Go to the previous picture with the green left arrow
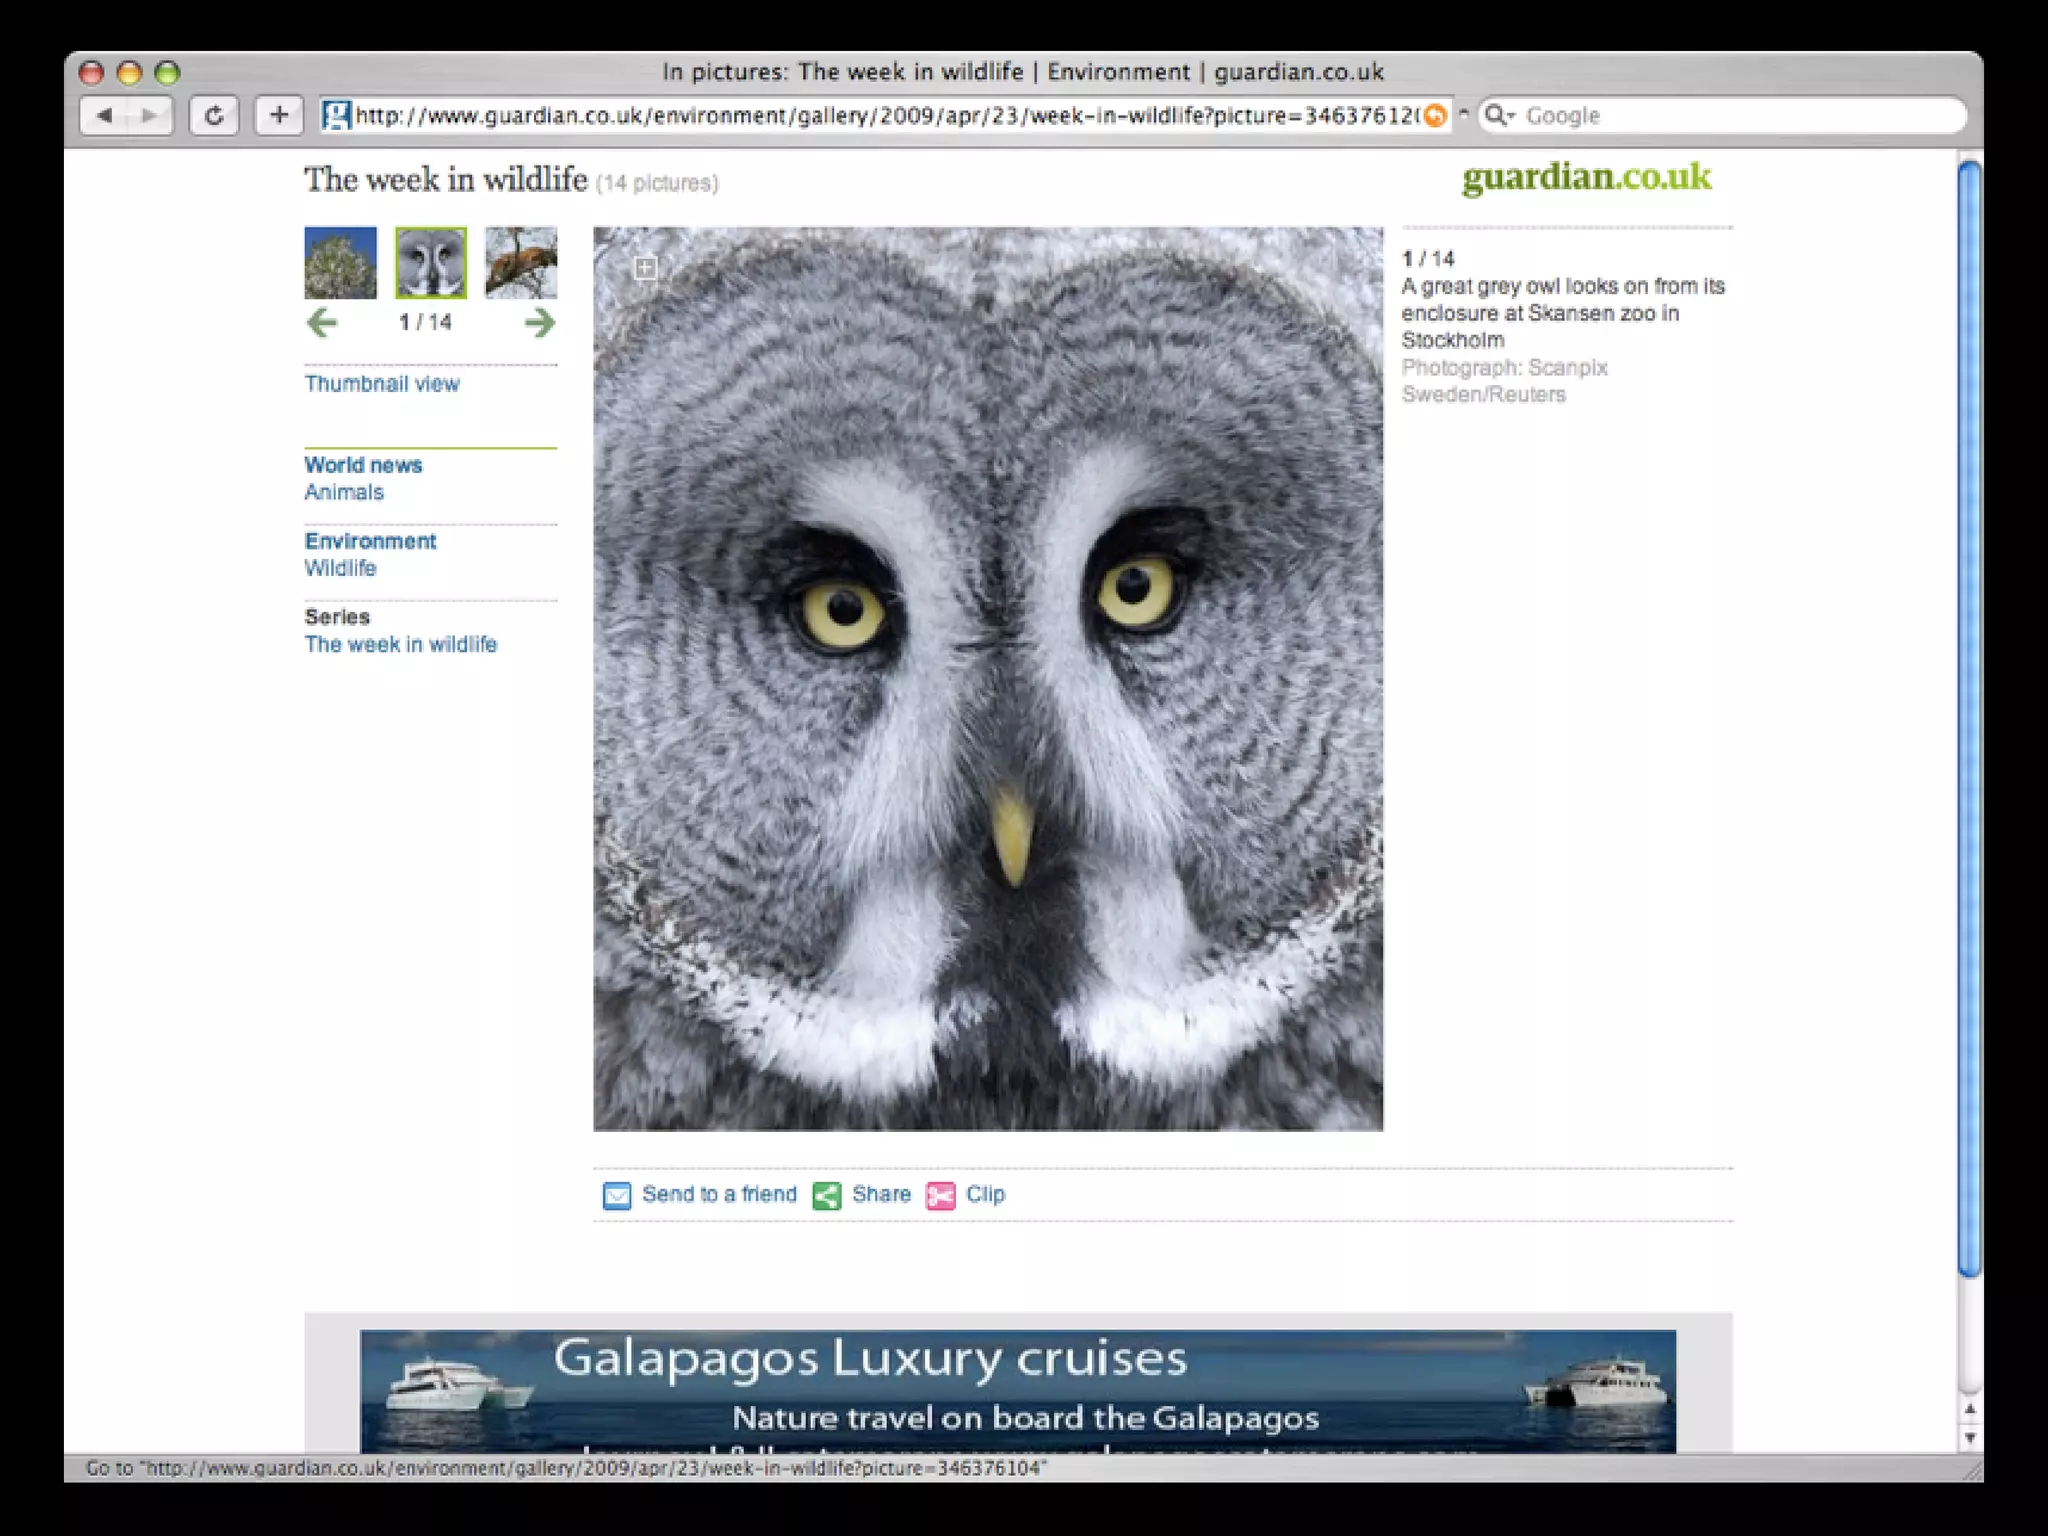 [x=322, y=322]
